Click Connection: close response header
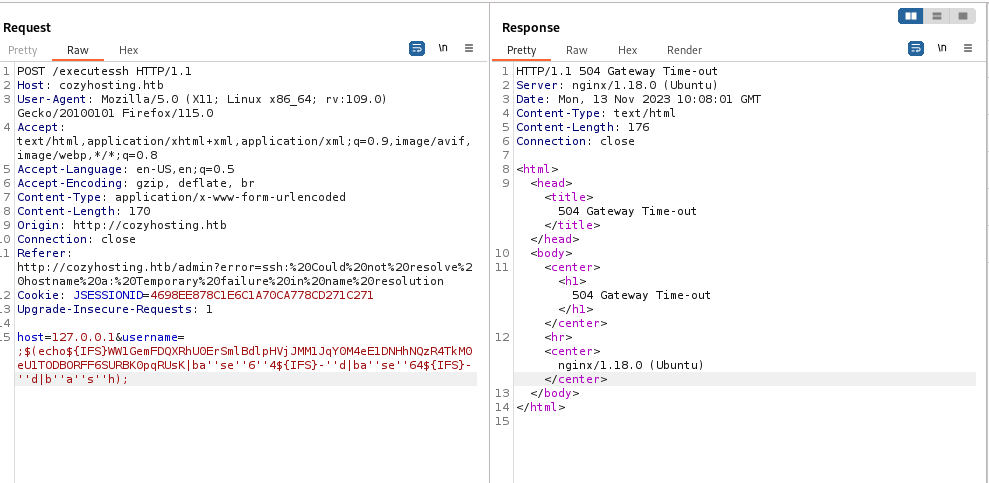The height and width of the screenshot is (483, 989). pyautogui.click(x=575, y=141)
